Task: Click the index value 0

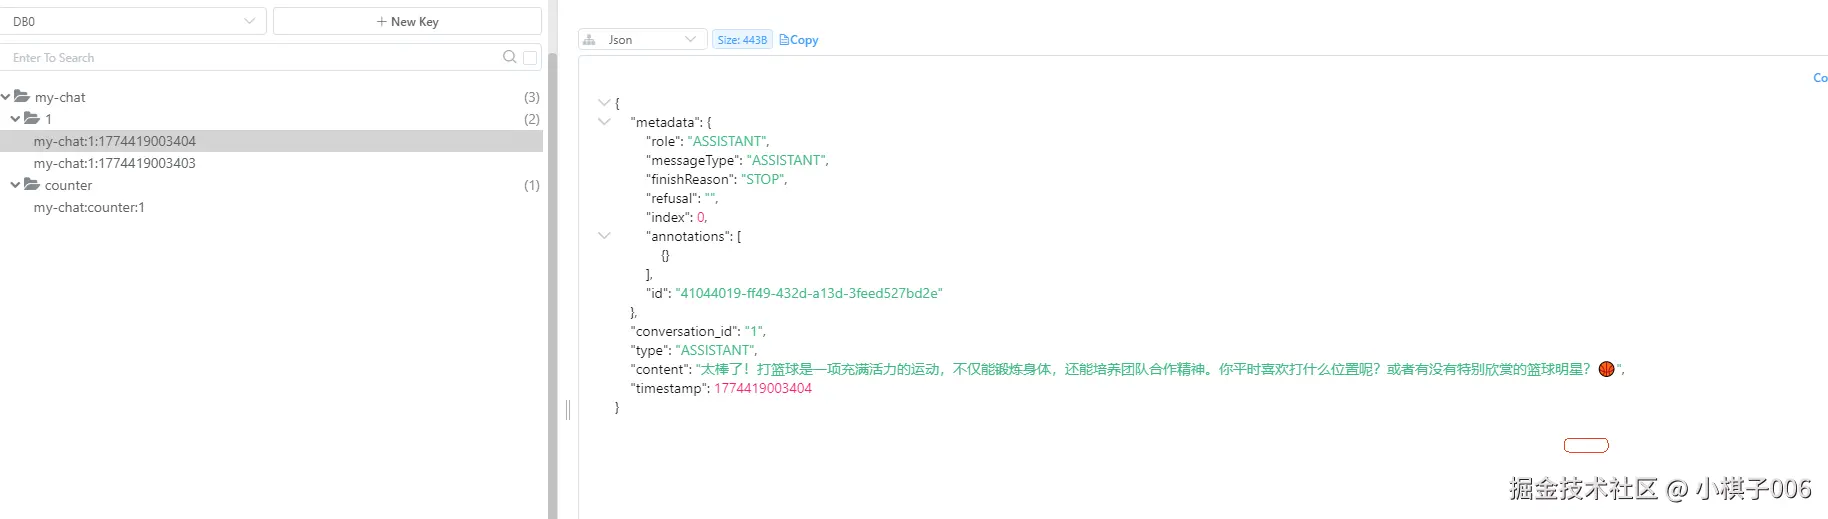Action: pos(701,217)
